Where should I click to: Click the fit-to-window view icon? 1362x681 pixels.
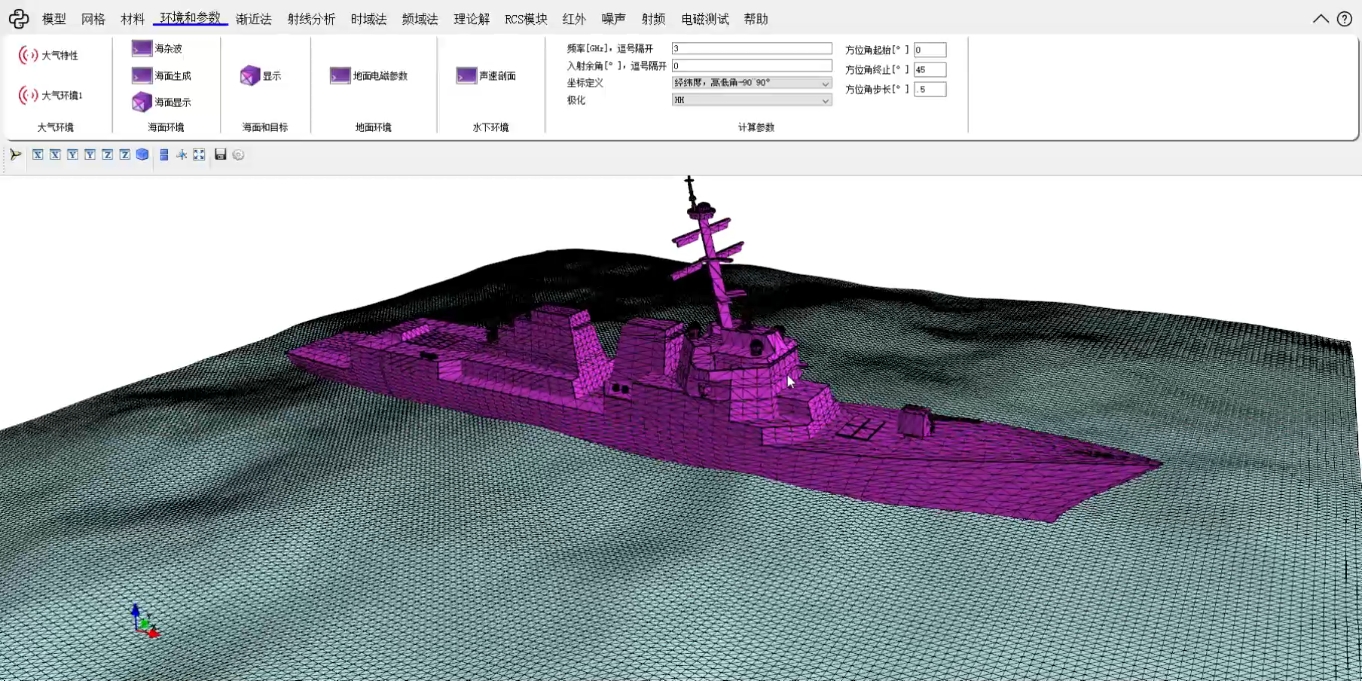tap(199, 155)
